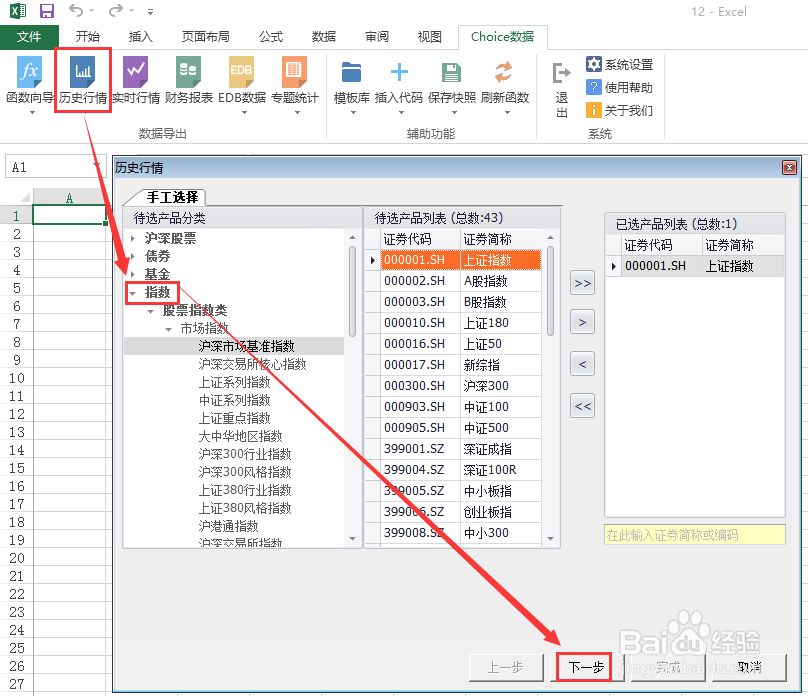Select column A header in the worksheet

pos(69,198)
